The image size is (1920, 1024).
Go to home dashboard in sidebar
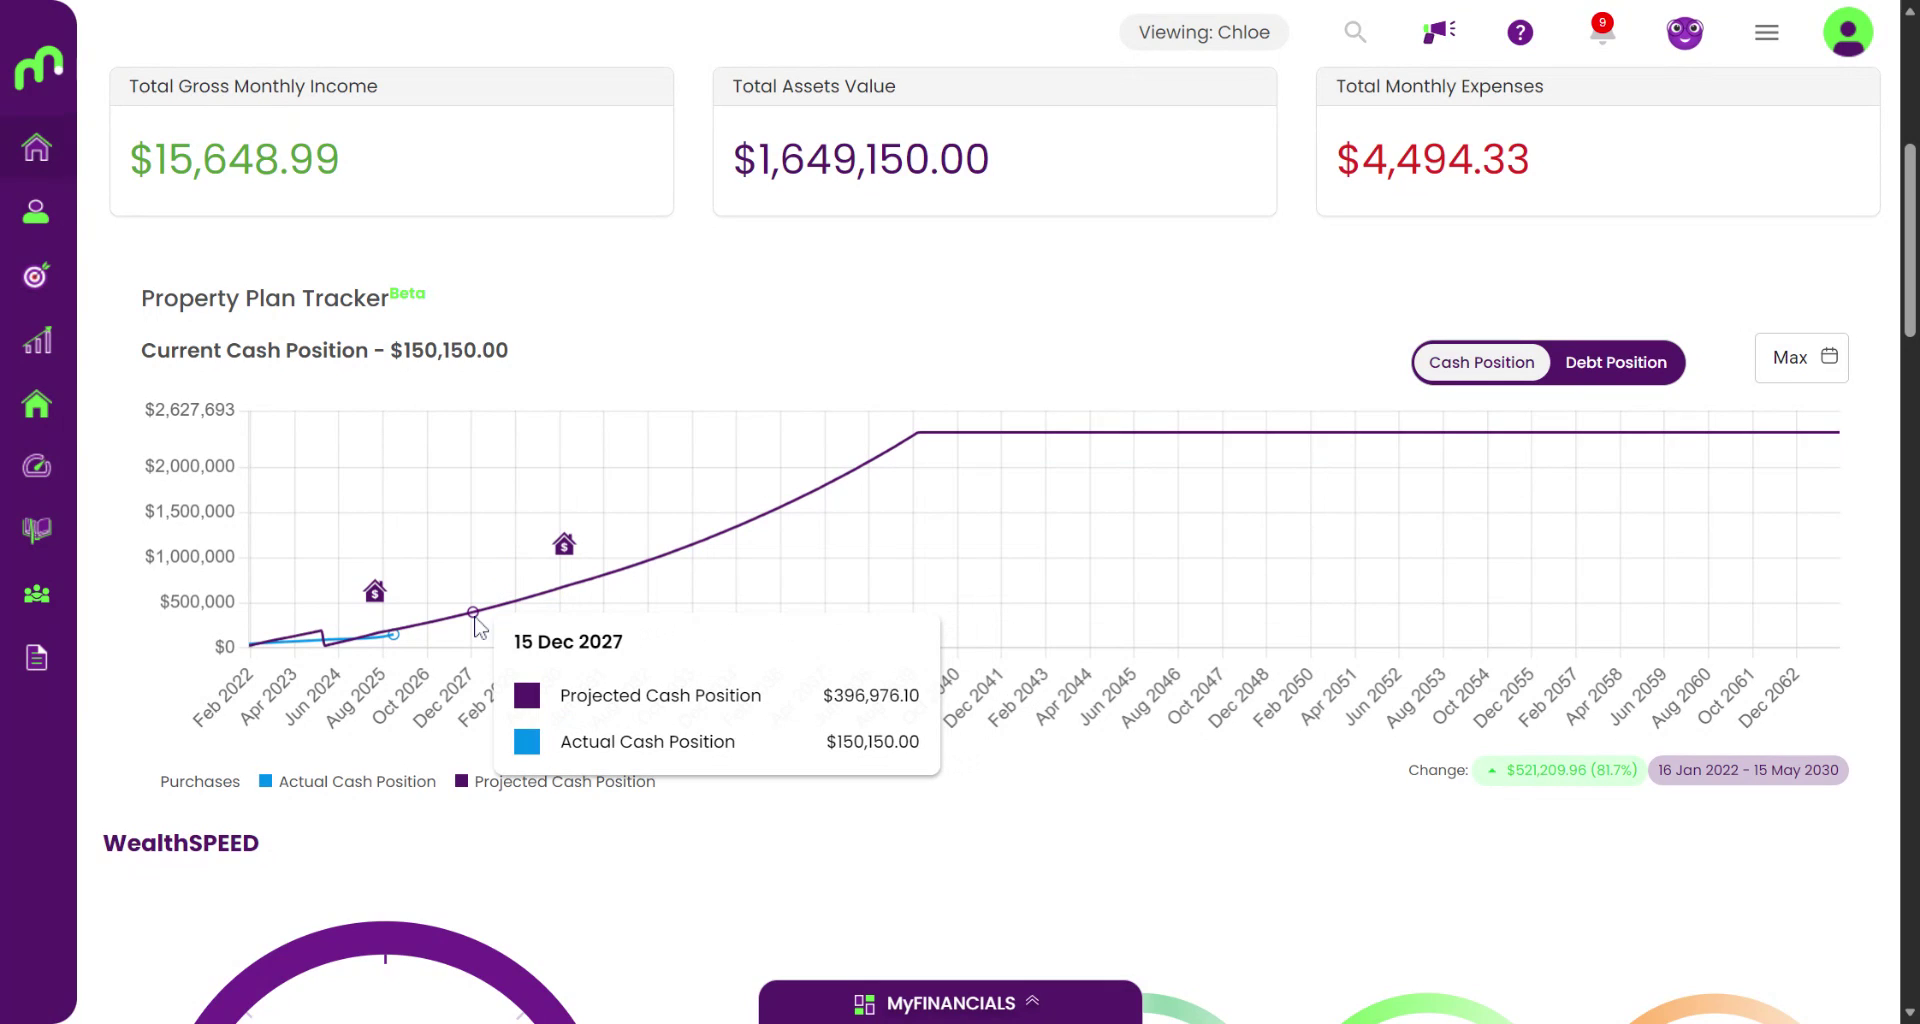(37, 148)
